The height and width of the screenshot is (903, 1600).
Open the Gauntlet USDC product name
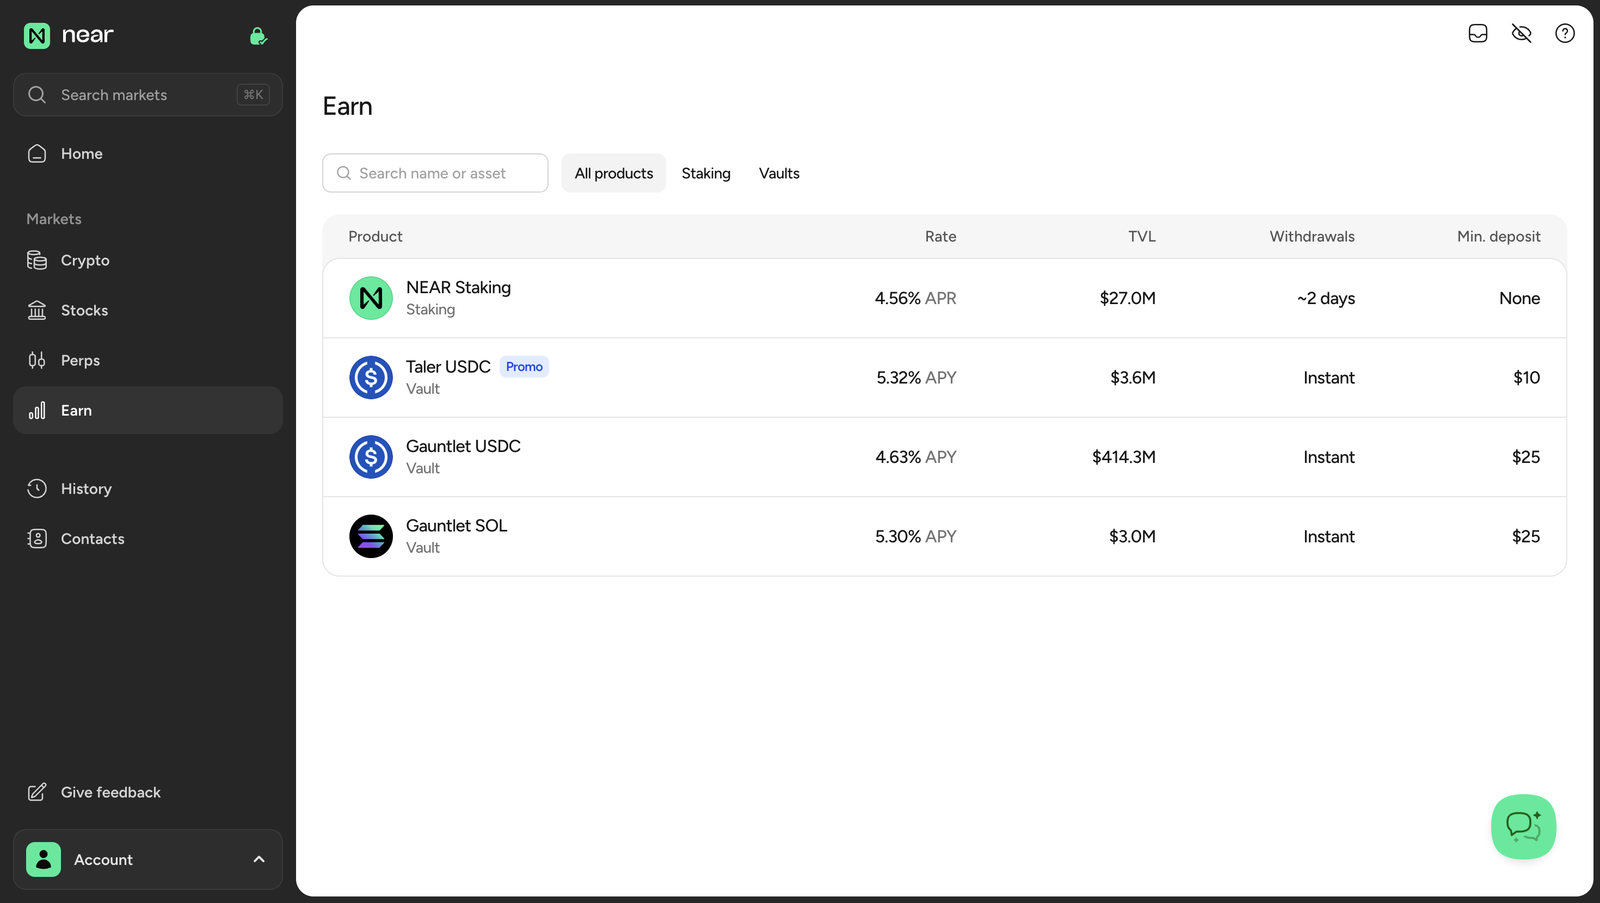463,446
